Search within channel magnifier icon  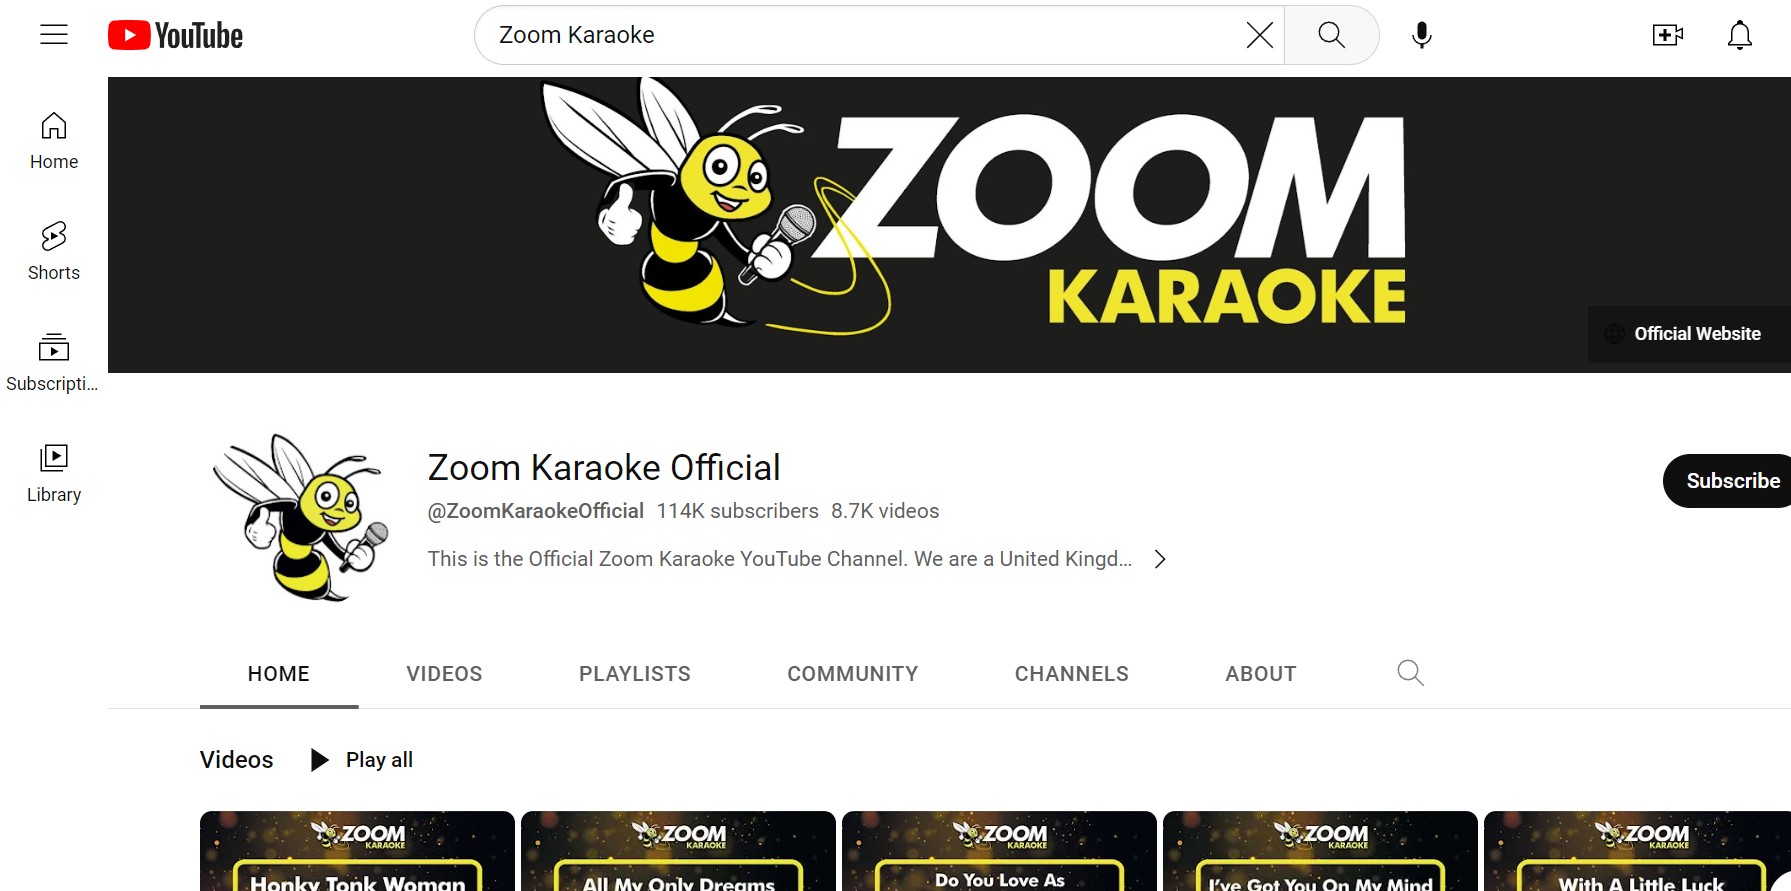(1410, 673)
